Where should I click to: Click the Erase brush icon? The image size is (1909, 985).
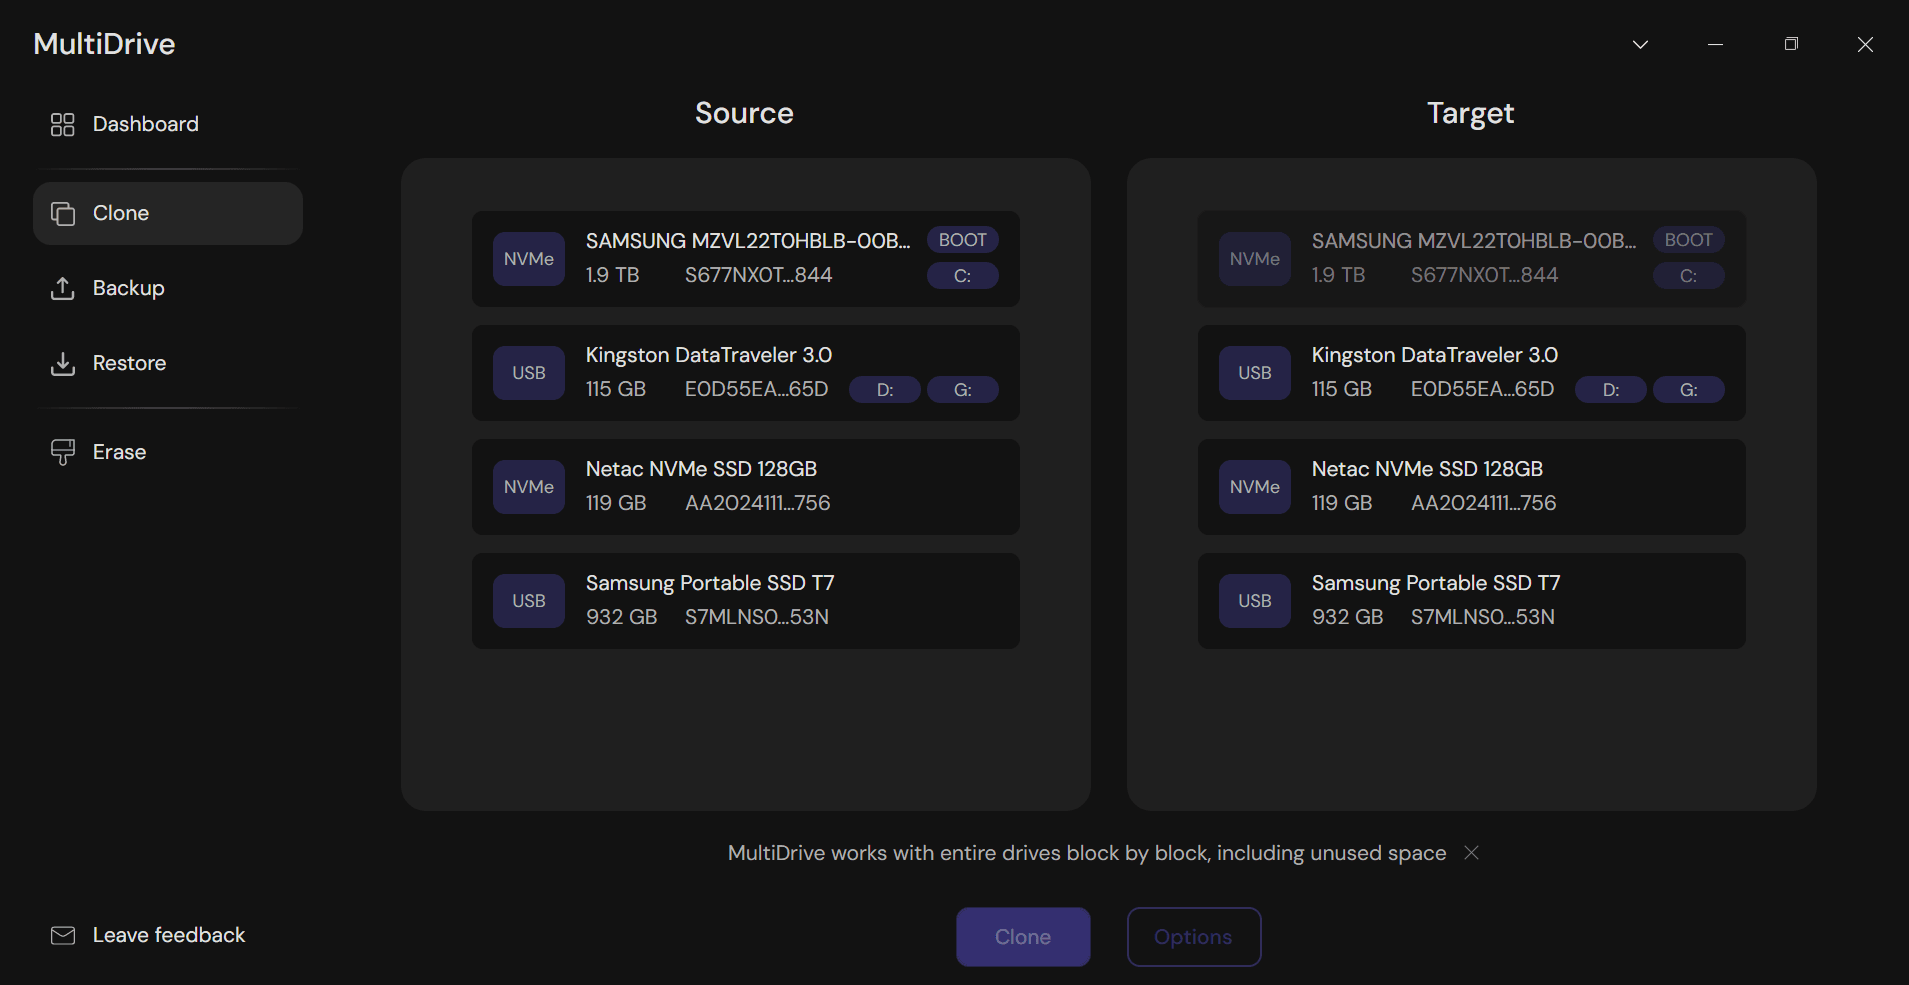pos(62,452)
